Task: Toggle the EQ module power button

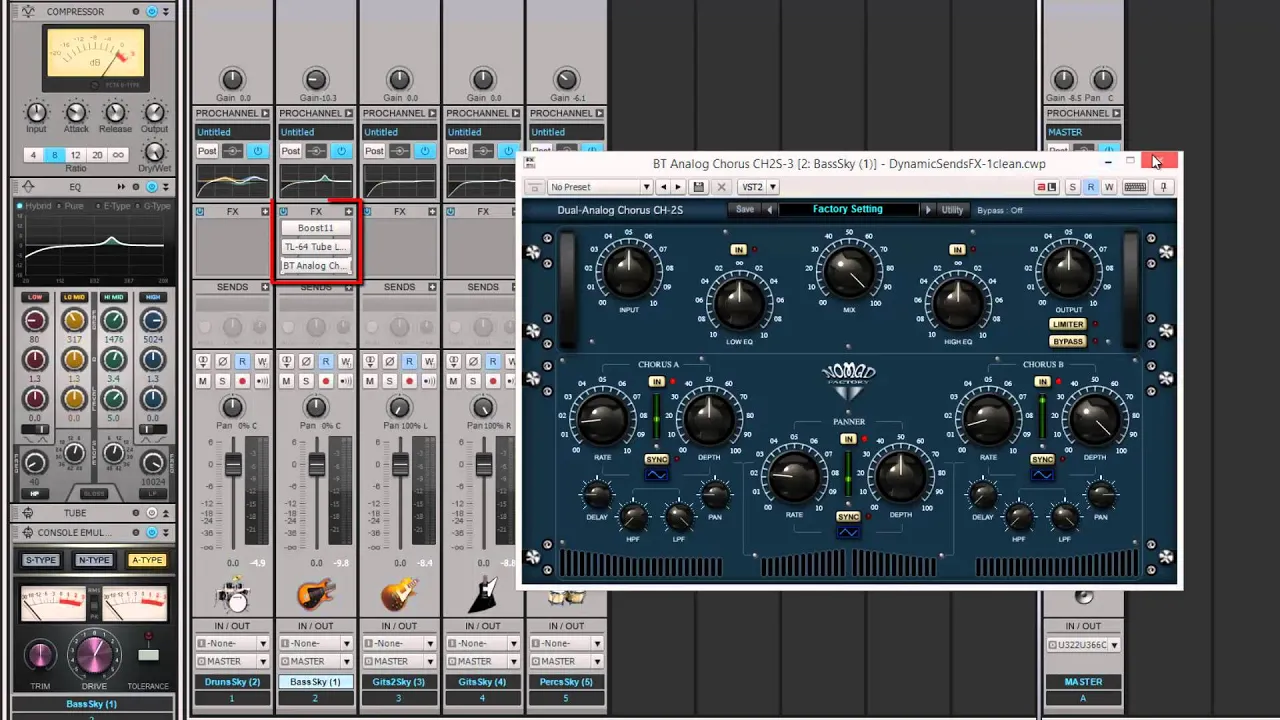Action: (152, 187)
